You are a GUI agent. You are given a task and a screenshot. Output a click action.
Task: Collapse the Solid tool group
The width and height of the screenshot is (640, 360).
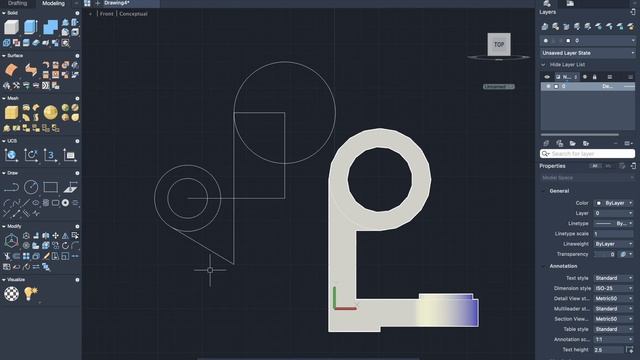coord(4,13)
